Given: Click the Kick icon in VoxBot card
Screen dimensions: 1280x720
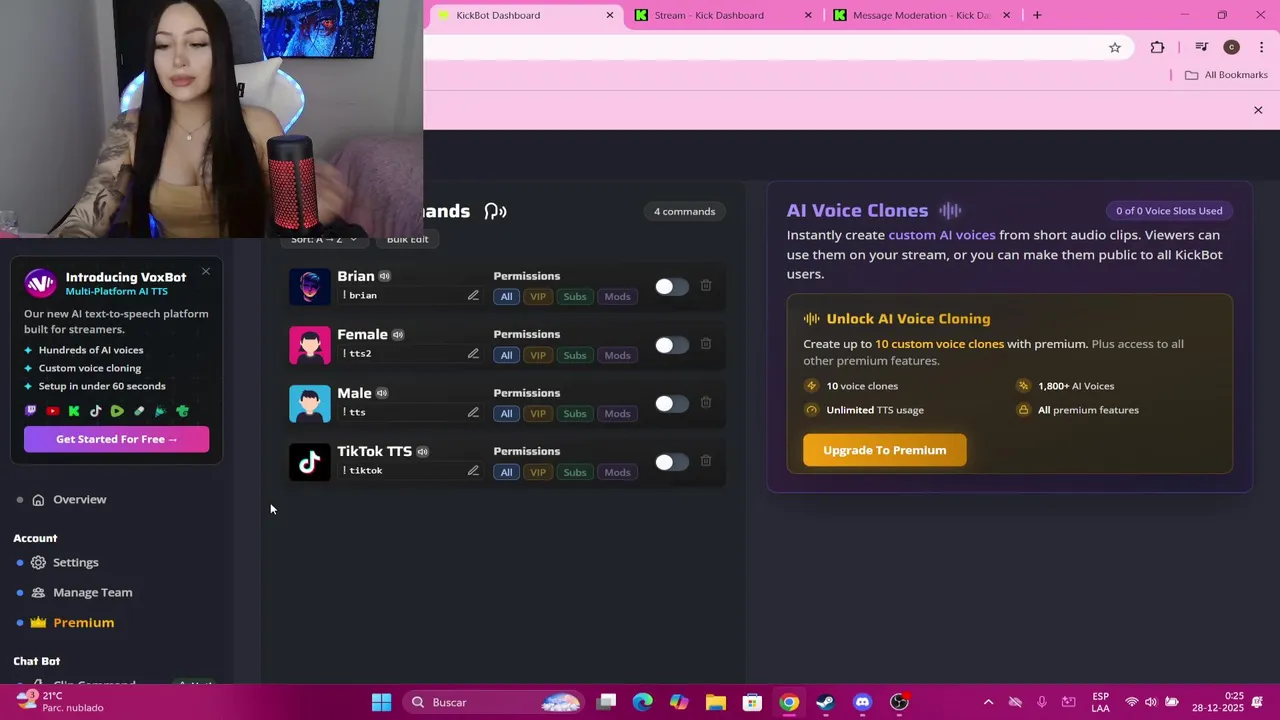Looking at the screenshot, I should pos(74,411).
